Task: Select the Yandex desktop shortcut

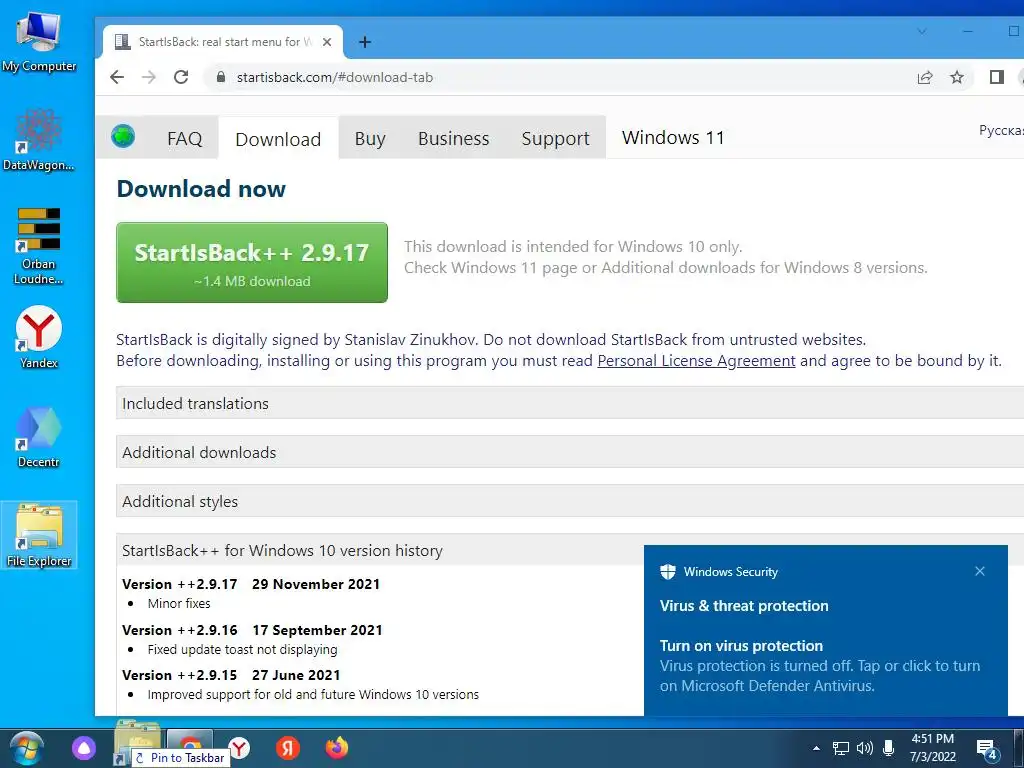Action: tap(39, 338)
